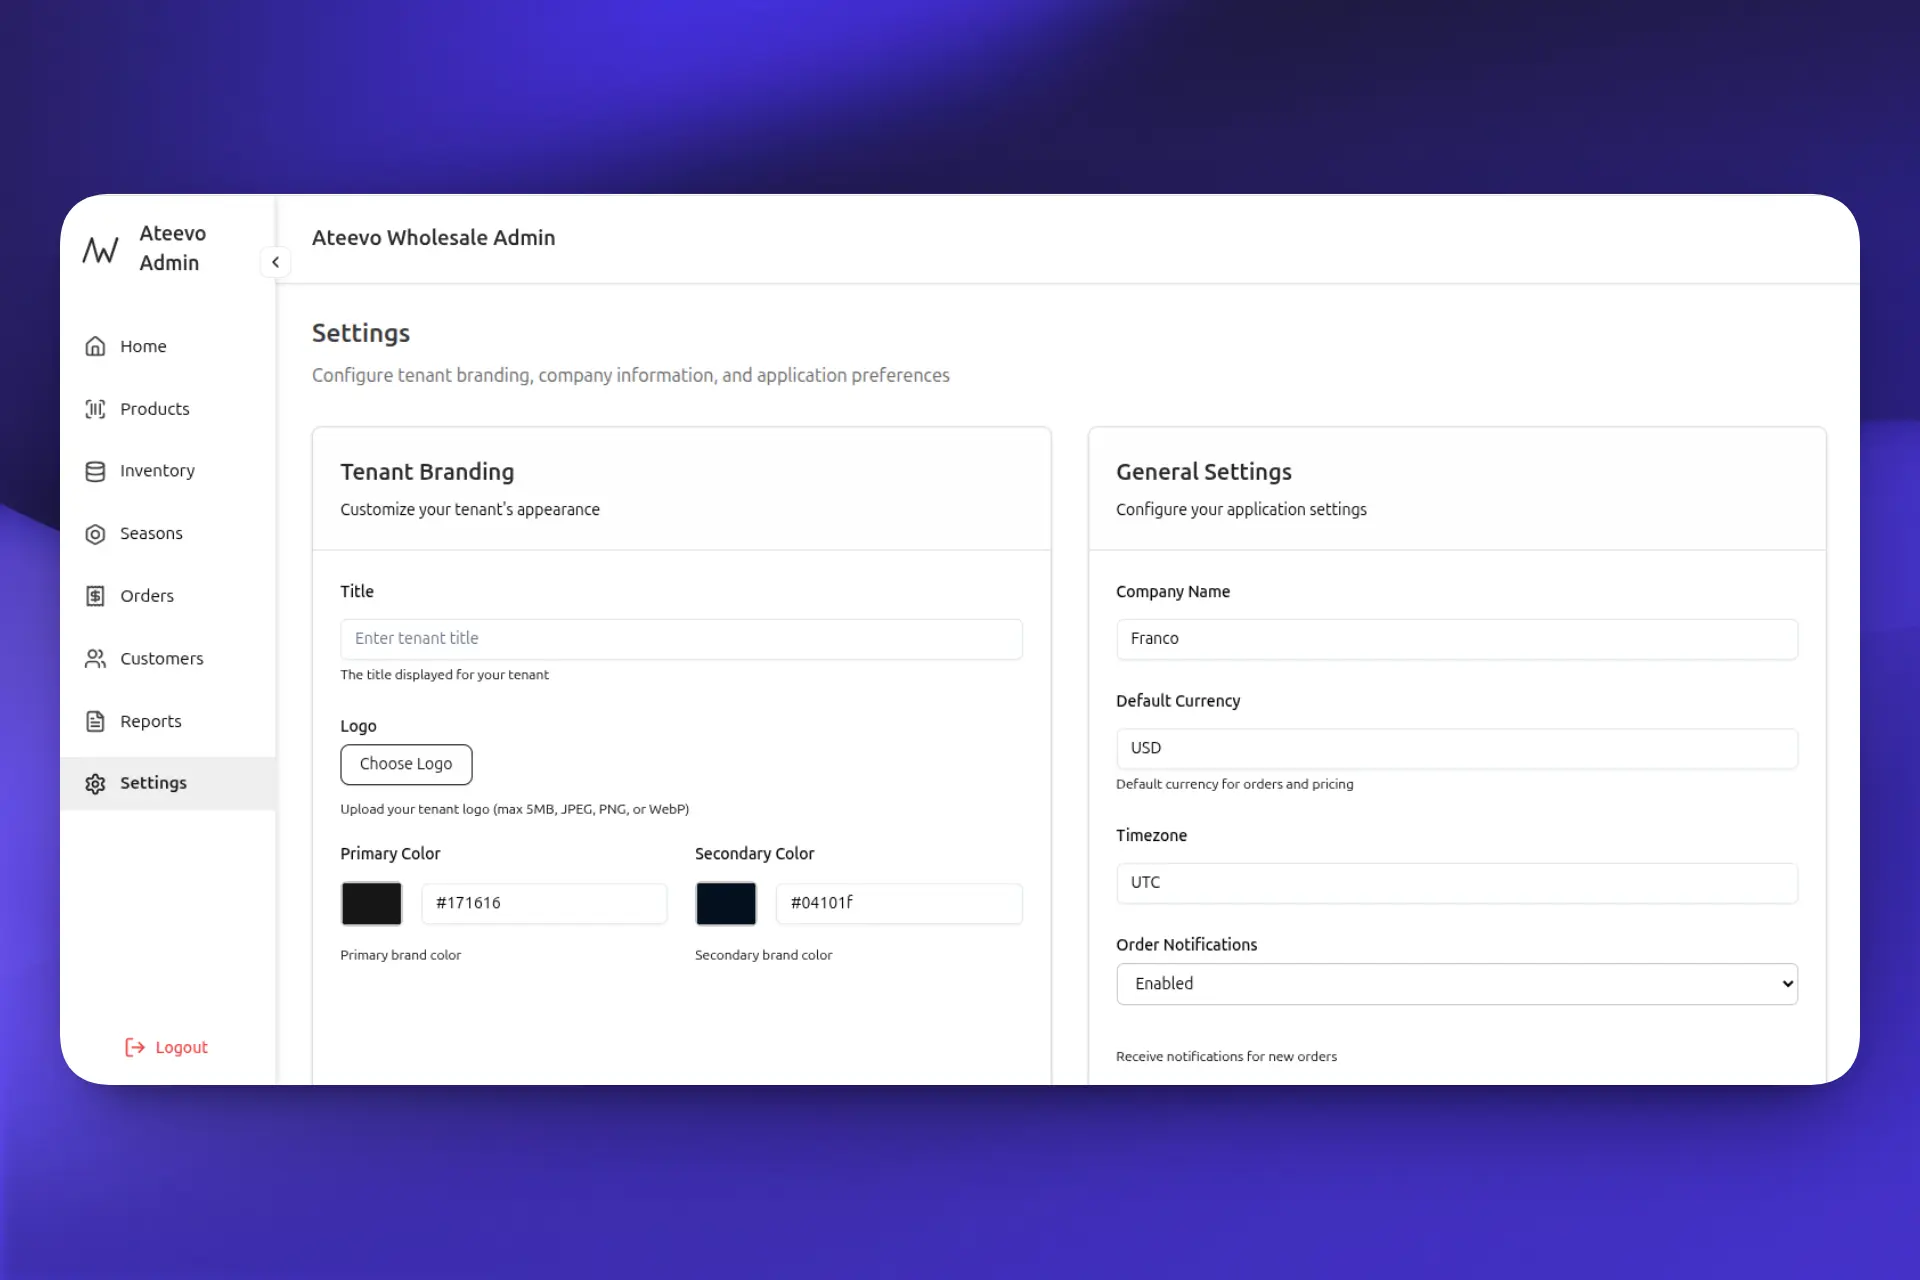1920x1280 pixels.
Task: Click the secondary color hex field #04101f
Action: click(x=899, y=903)
